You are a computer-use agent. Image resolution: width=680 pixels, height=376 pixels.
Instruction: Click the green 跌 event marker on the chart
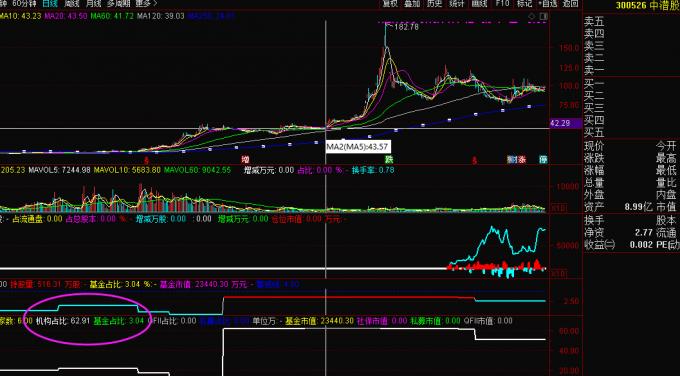pyautogui.click(x=390, y=160)
